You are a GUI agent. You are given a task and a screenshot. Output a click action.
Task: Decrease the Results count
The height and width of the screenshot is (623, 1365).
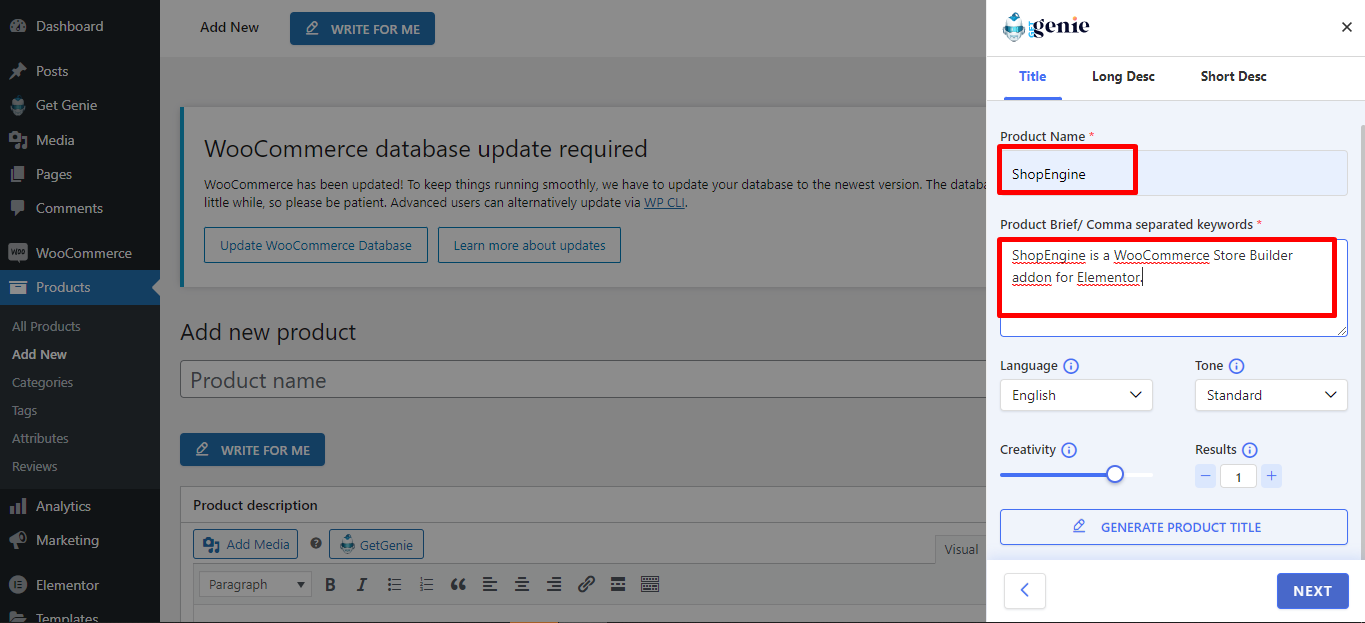[x=1206, y=476]
